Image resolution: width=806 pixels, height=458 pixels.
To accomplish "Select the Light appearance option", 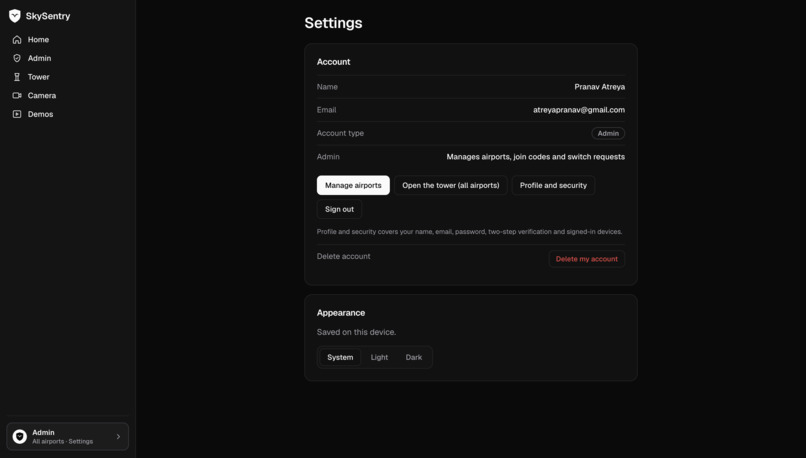I will pos(379,357).
